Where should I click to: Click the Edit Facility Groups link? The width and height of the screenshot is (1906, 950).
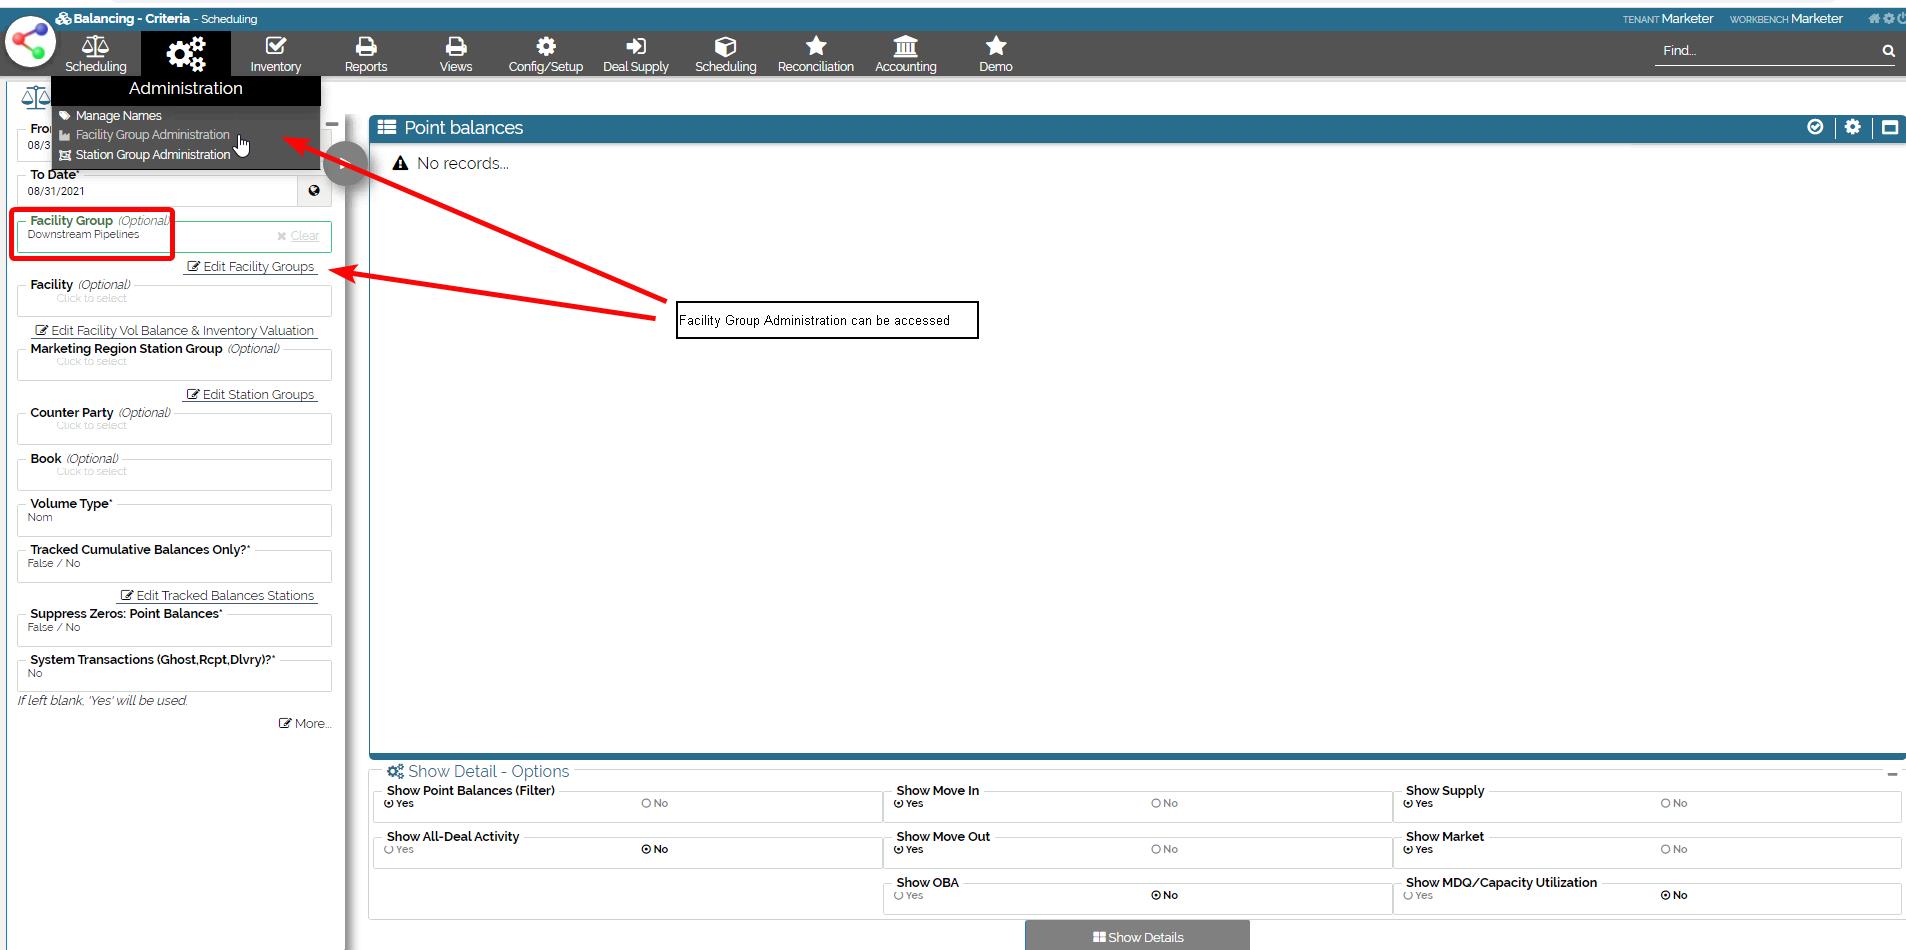coord(251,267)
